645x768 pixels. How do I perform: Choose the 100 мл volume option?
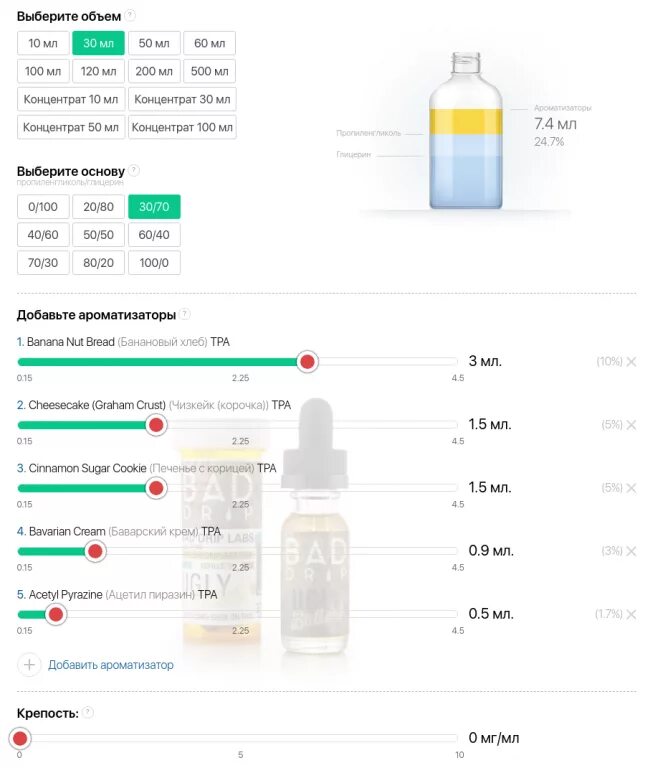click(43, 72)
